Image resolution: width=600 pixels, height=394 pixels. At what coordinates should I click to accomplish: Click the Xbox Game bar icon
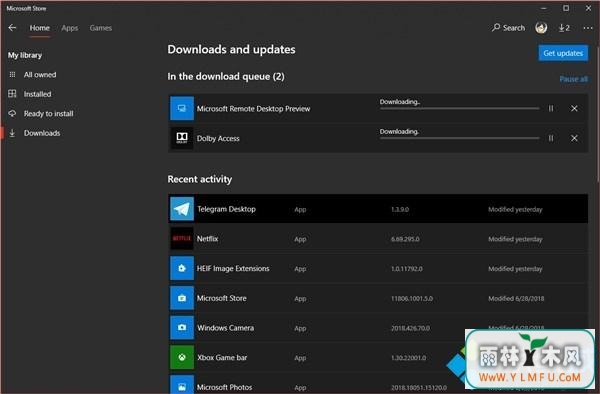coord(182,357)
